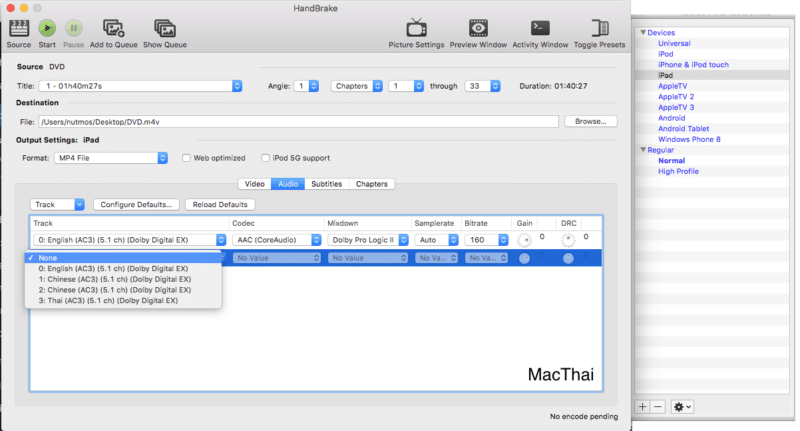Open the Auto samplerate dropdown
Image resolution: width=800 pixels, height=431 pixels.
[436, 240]
